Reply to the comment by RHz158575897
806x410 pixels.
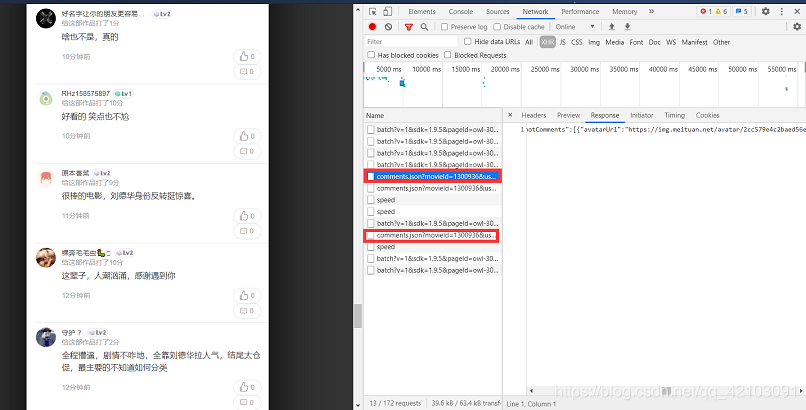tap(247, 151)
